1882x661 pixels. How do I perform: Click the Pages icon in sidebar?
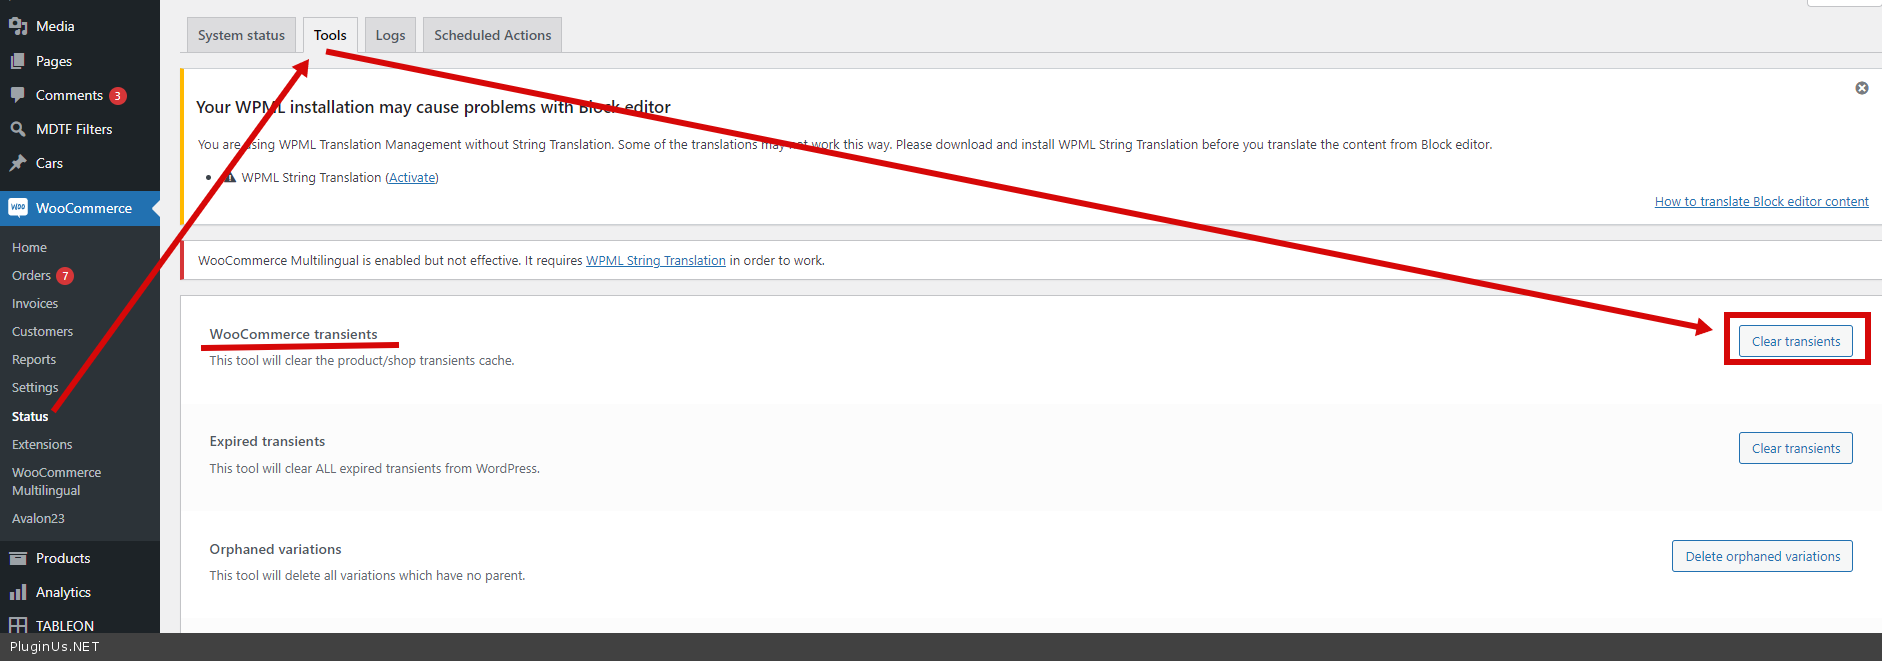point(18,61)
